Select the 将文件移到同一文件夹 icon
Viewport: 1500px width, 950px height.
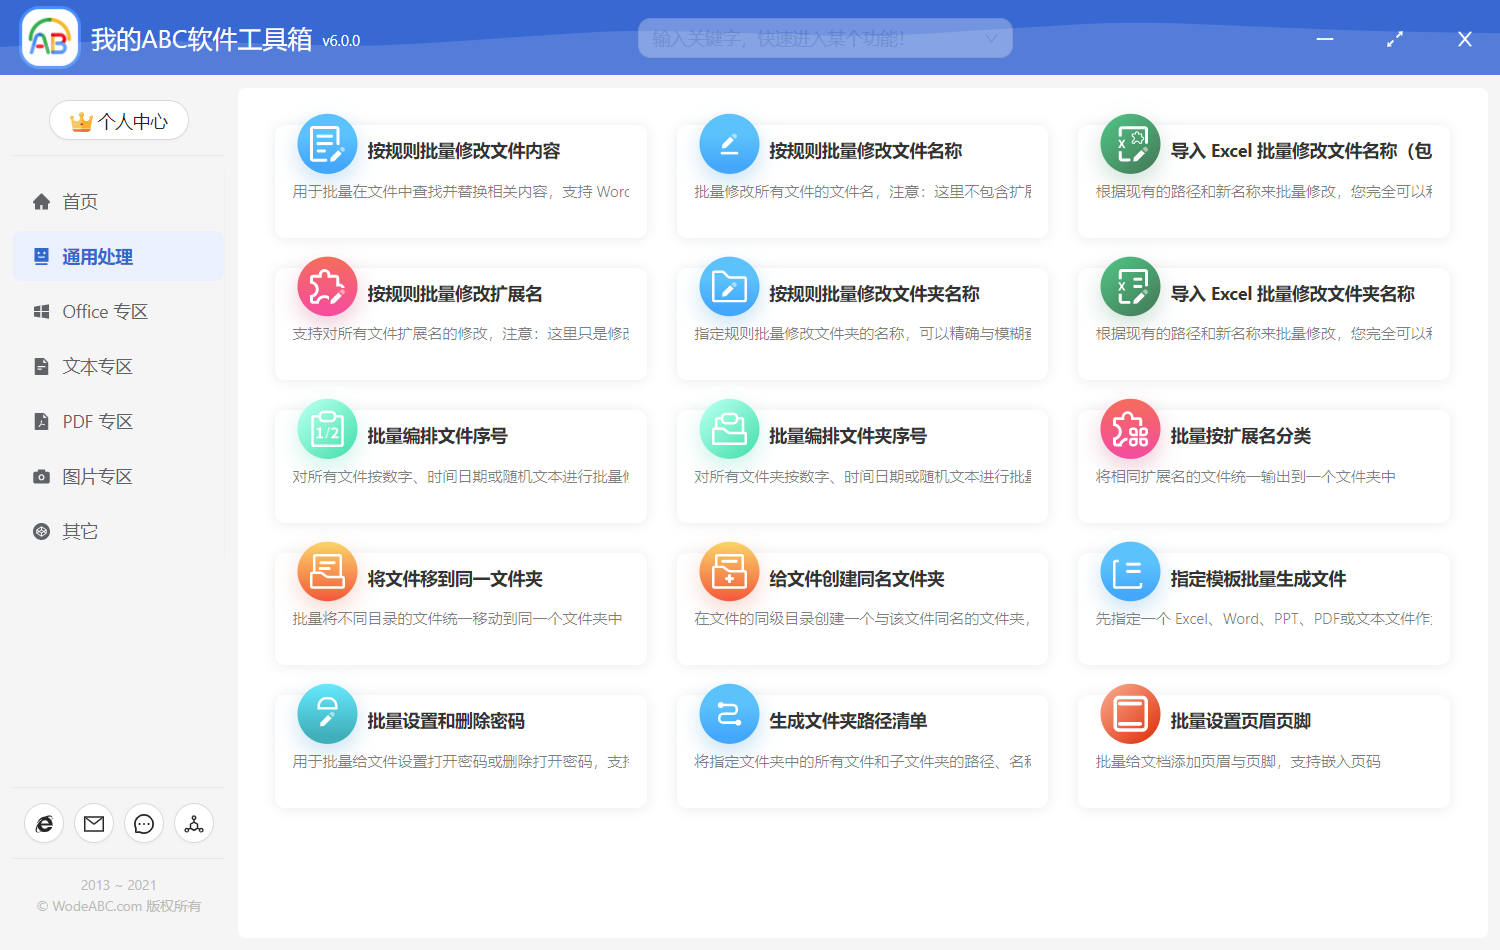tap(327, 571)
